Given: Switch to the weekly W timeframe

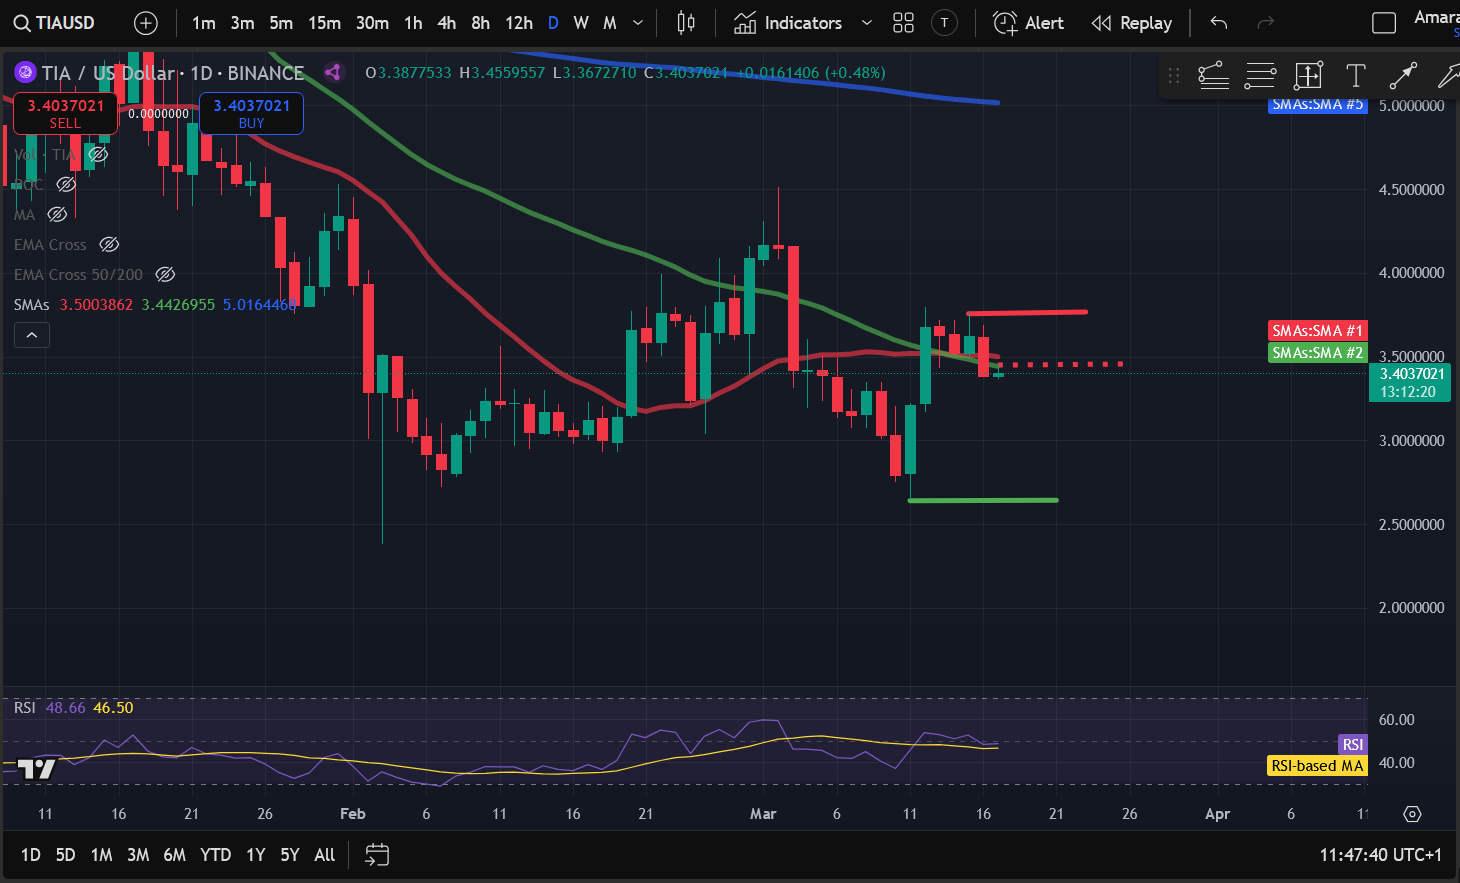Looking at the screenshot, I should [x=581, y=23].
